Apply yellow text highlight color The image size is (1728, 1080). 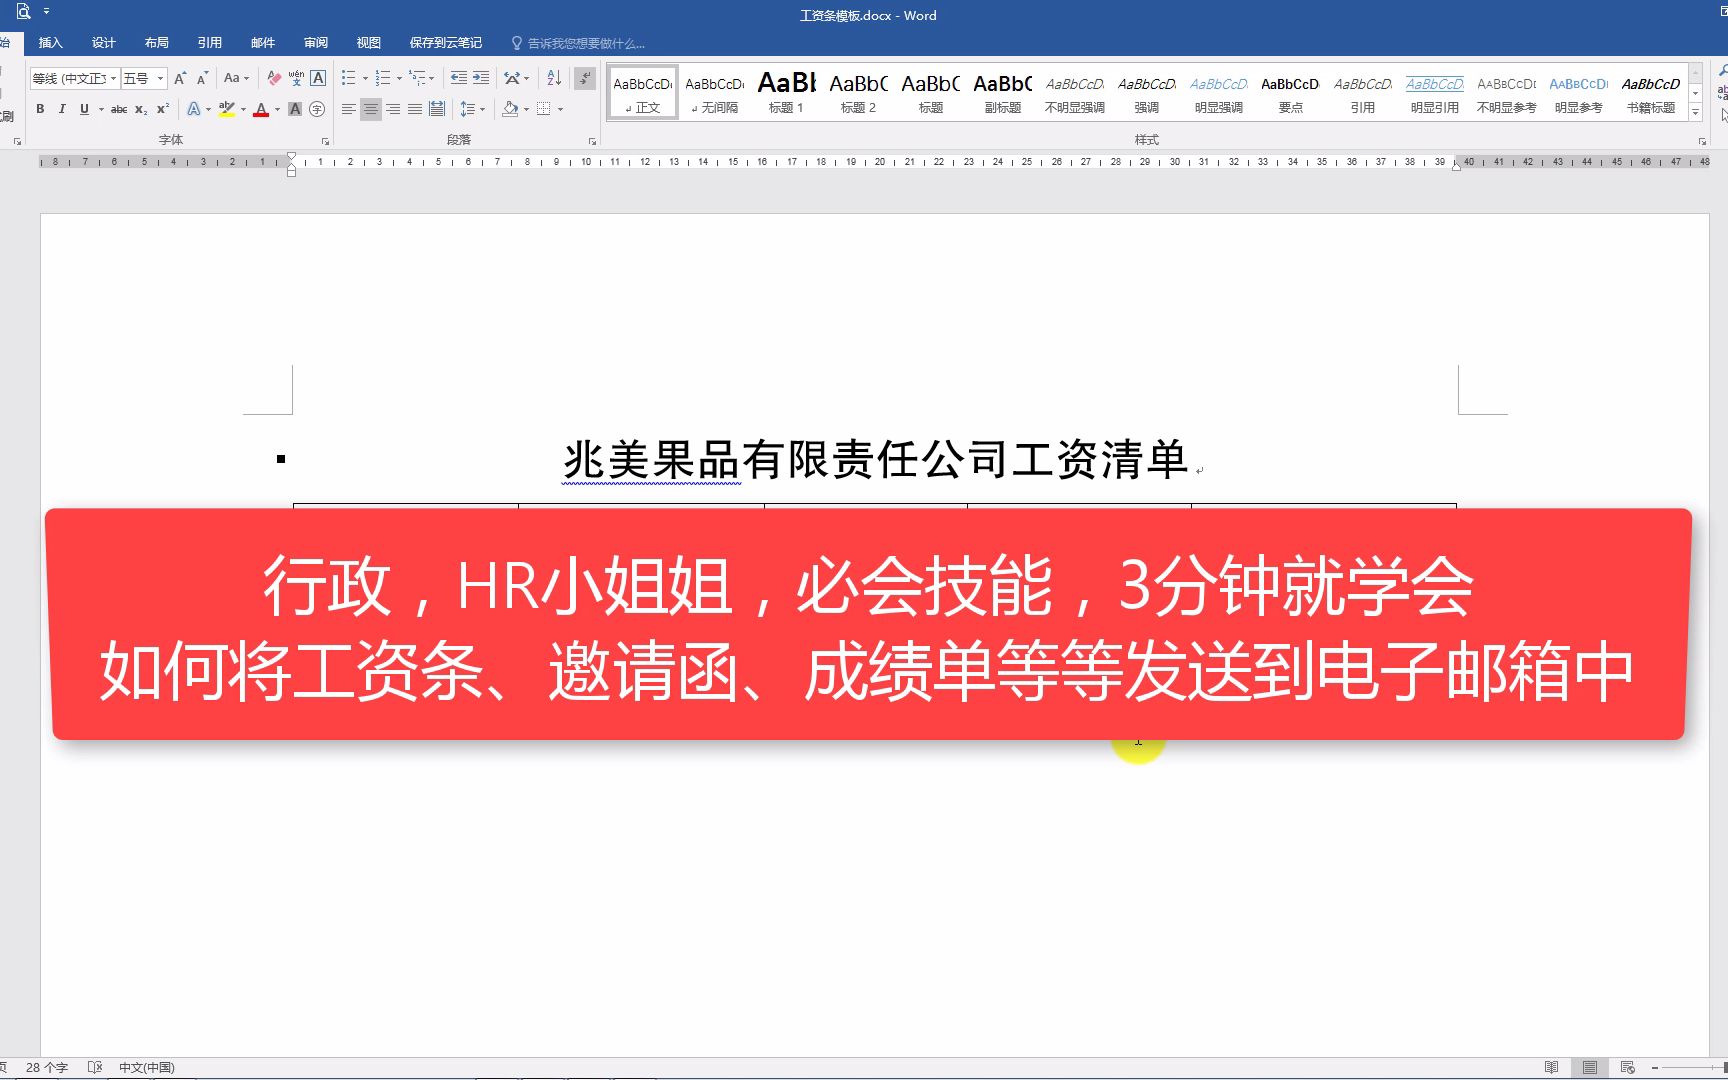tap(227, 109)
